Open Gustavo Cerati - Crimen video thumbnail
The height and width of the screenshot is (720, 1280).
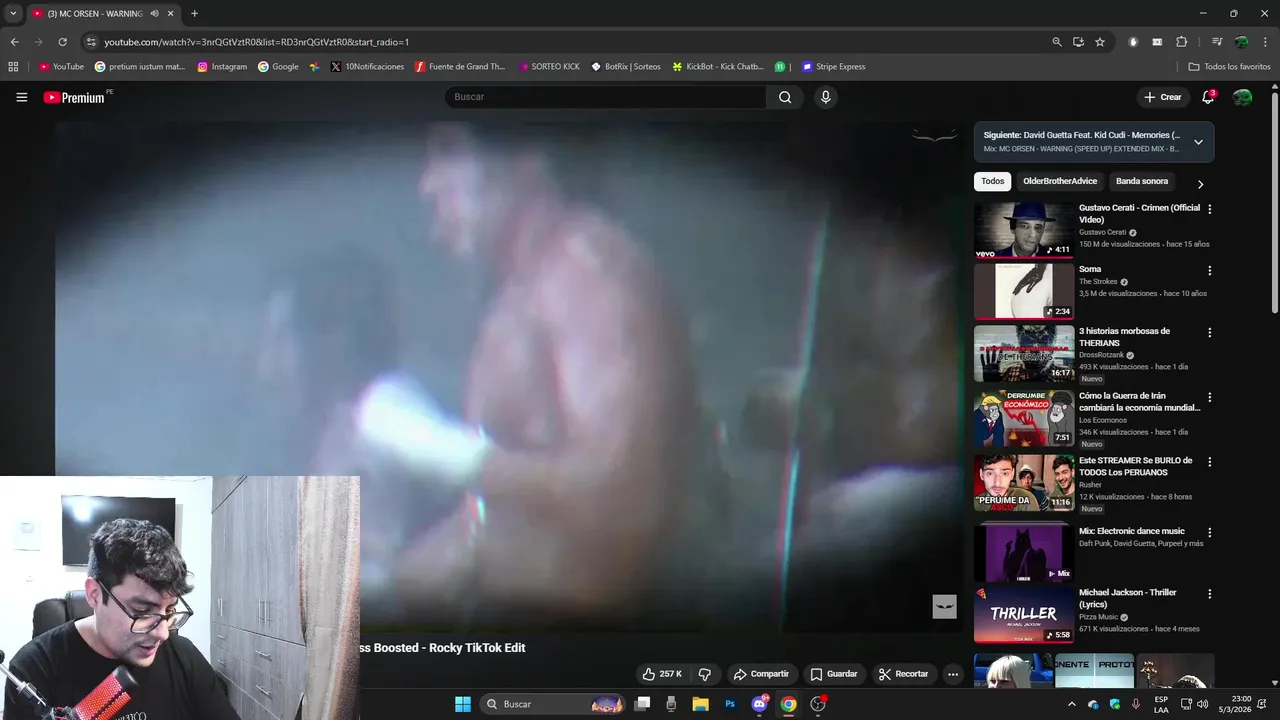pos(1024,230)
